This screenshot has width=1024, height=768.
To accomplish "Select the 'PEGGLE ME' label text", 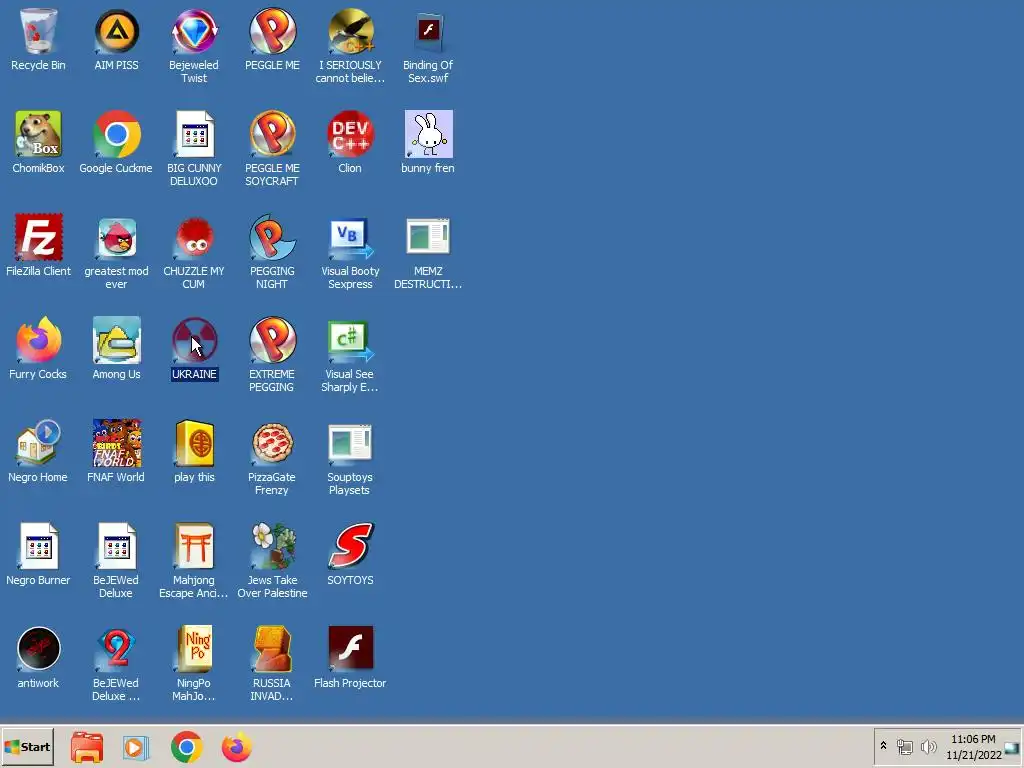I will tap(272, 65).
